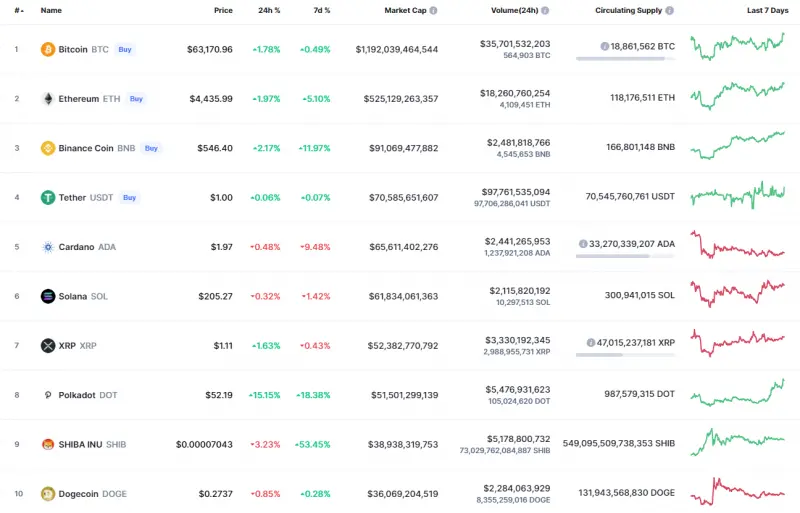The width and height of the screenshot is (800, 513).
Task: Sort by the Market Cap column header
Action: tap(405, 10)
